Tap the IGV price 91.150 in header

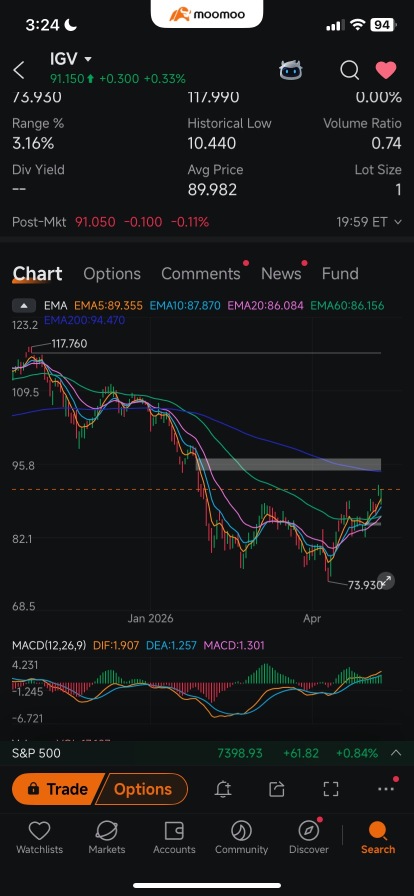(x=67, y=79)
